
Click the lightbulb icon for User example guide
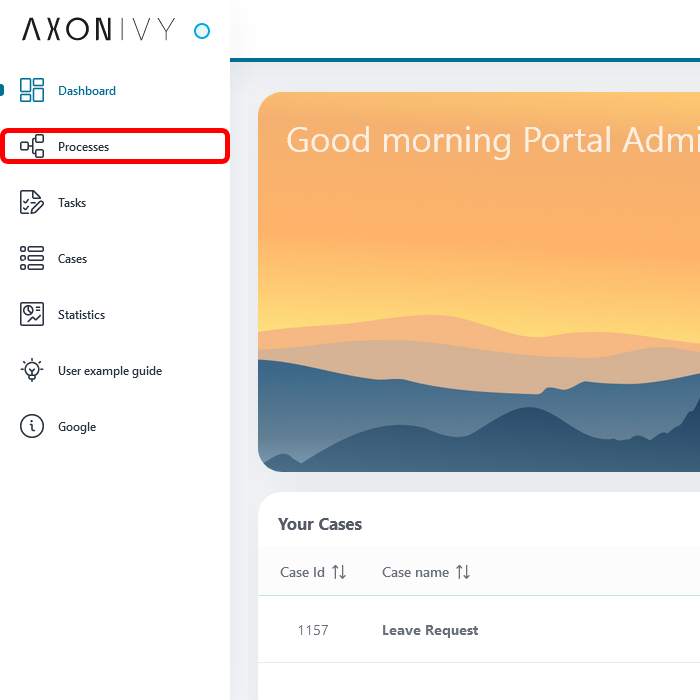click(x=32, y=370)
